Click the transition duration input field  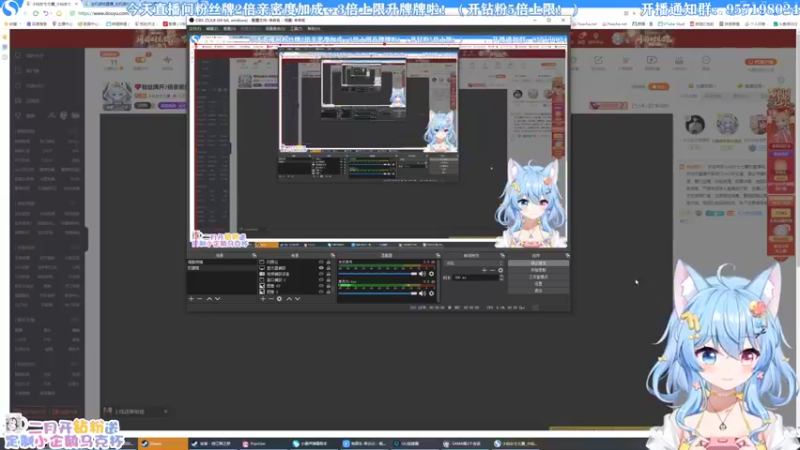coord(476,278)
